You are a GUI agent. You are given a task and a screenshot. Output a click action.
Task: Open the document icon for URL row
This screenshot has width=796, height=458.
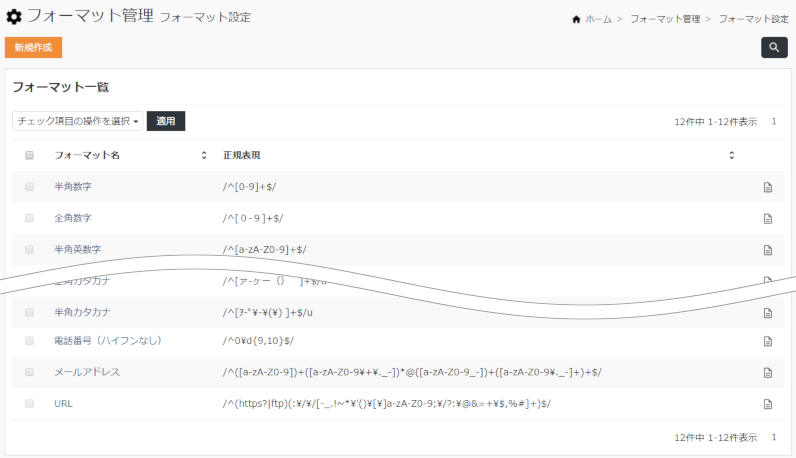tap(768, 404)
